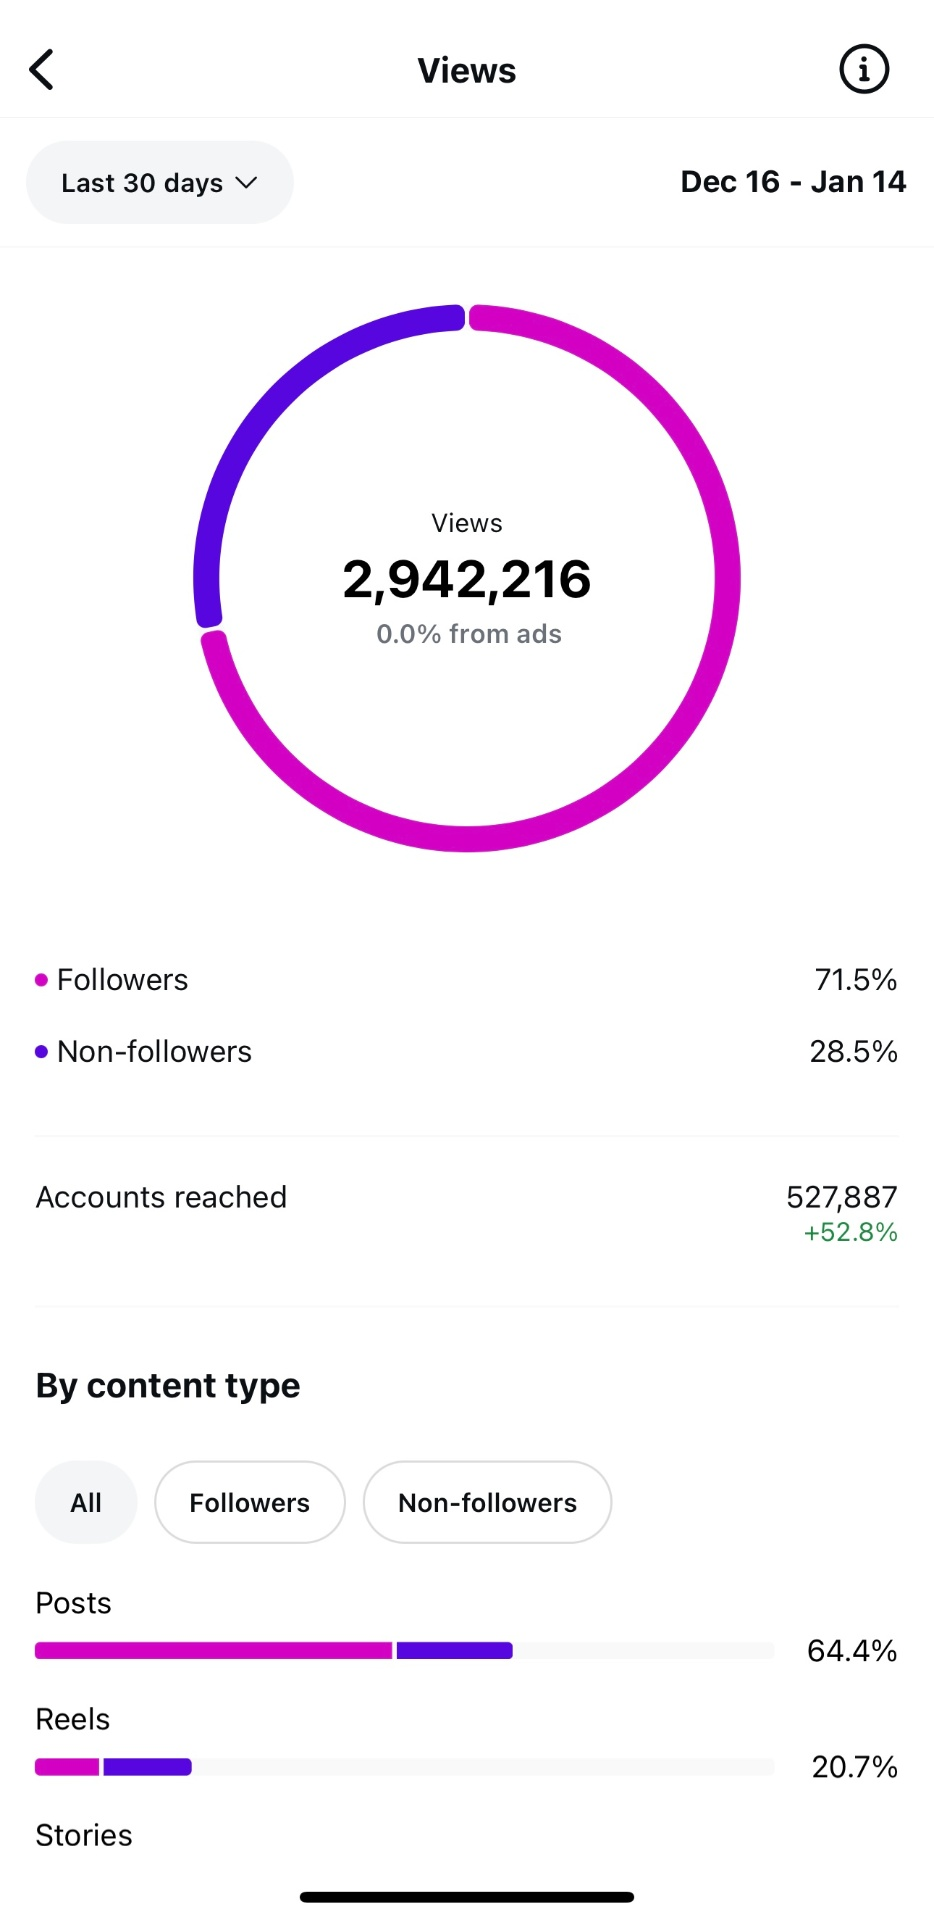Image resolution: width=934 pixels, height=1920 pixels.
Task: Click the 527,887 accounts reached value
Action: tap(841, 1196)
